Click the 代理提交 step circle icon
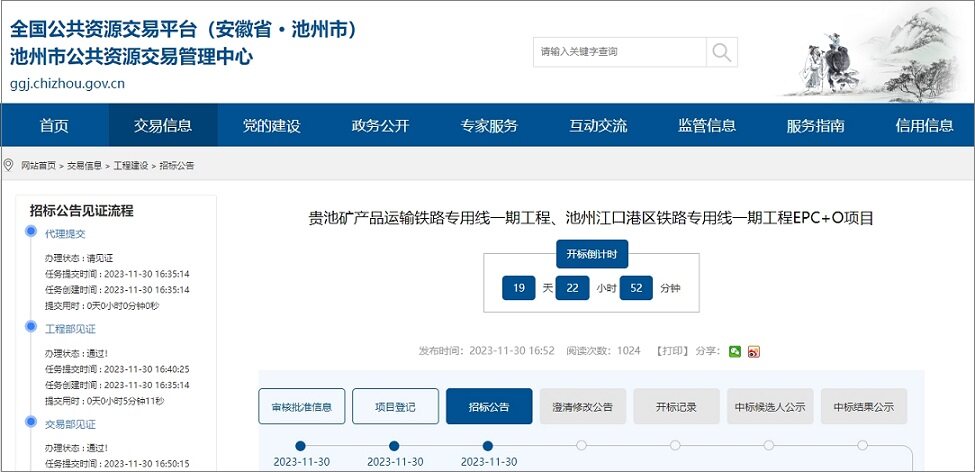Image resolution: width=975 pixels, height=472 pixels. click(30, 233)
